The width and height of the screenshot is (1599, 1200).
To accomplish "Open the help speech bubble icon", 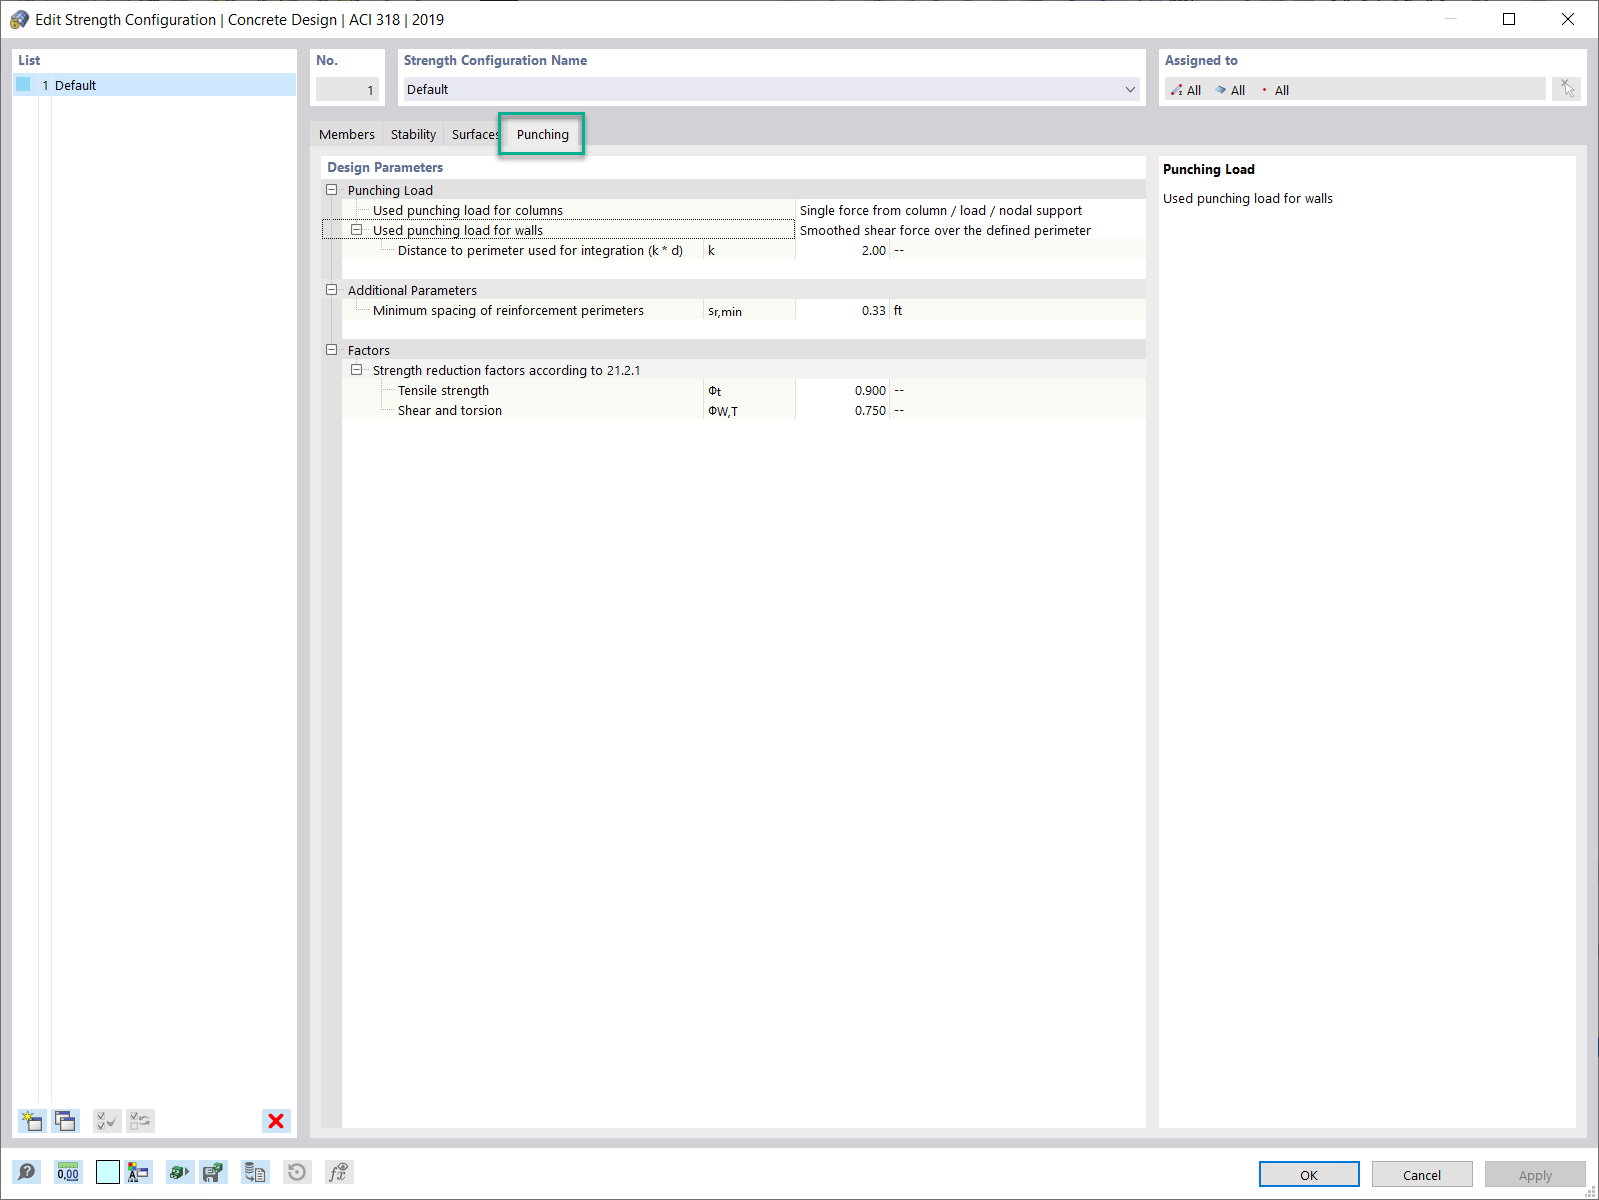I will [27, 1172].
